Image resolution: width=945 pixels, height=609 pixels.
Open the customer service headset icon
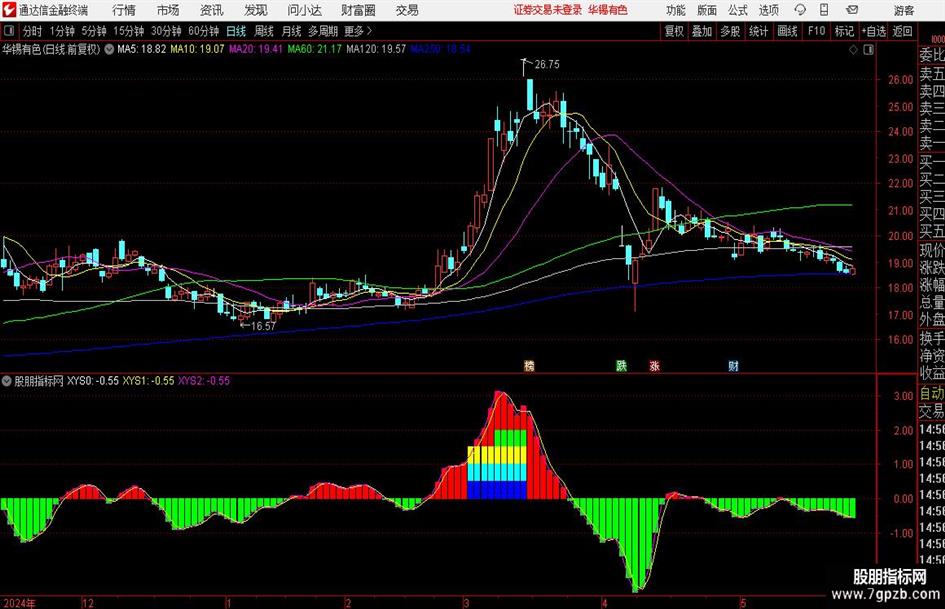coord(800,10)
